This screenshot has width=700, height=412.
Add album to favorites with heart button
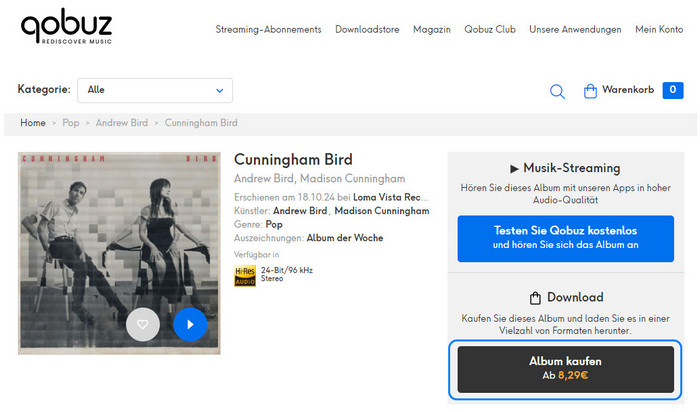click(143, 325)
